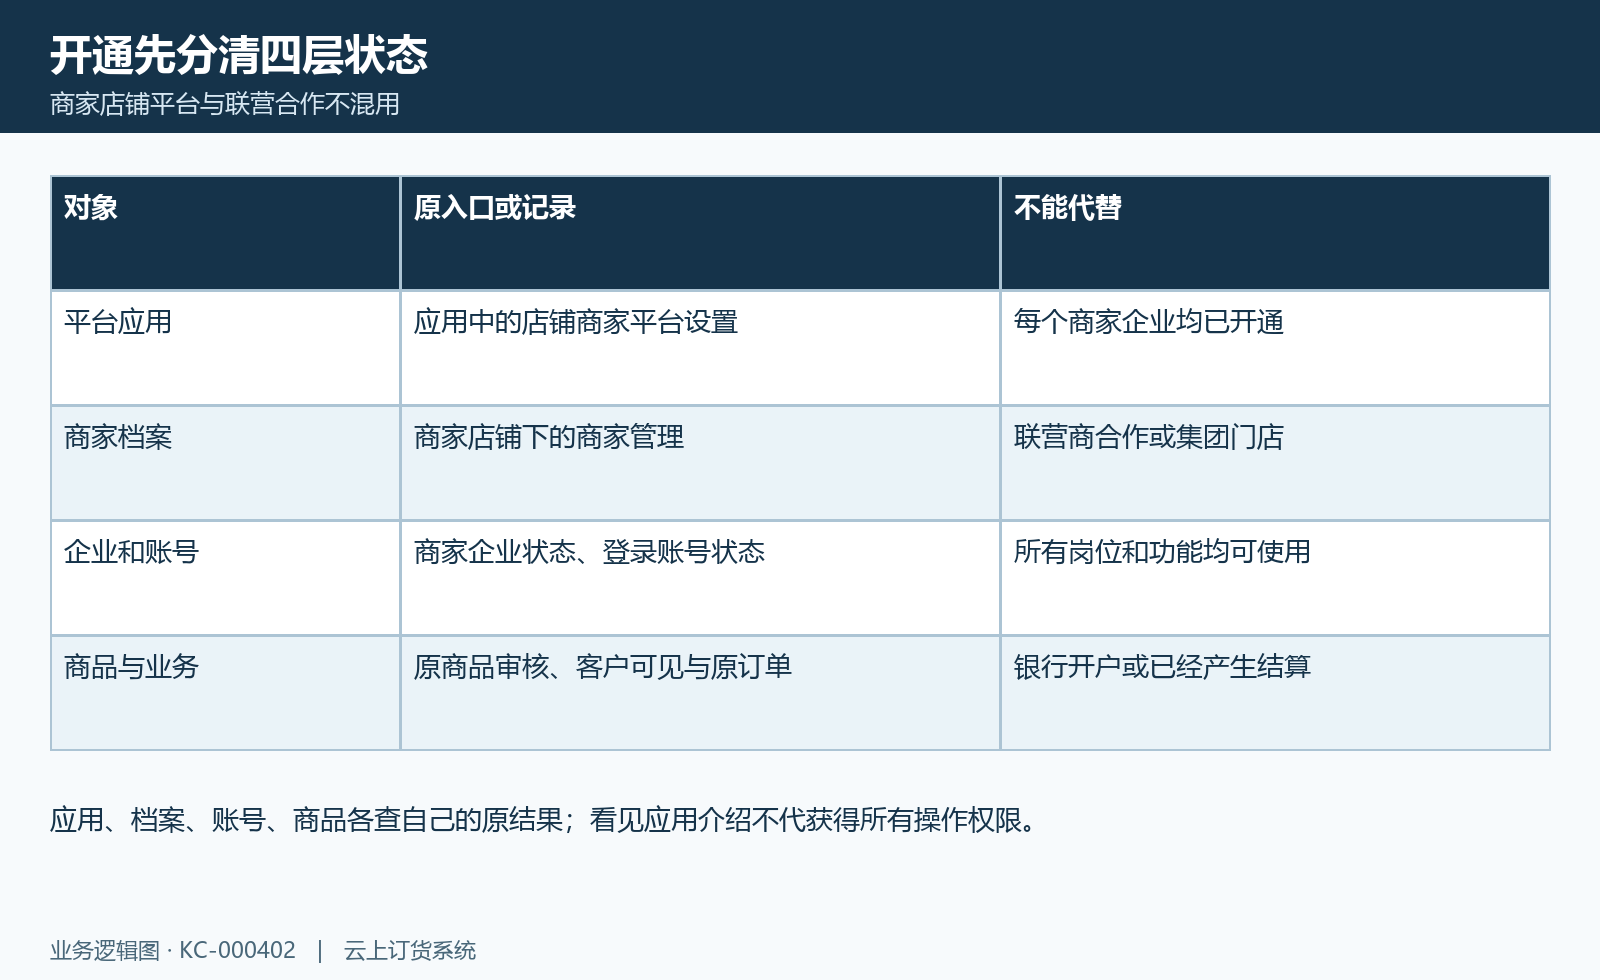Select the 商家企业状态、登录账号状态 cell
1600x980 pixels.
[x=700, y=578]
